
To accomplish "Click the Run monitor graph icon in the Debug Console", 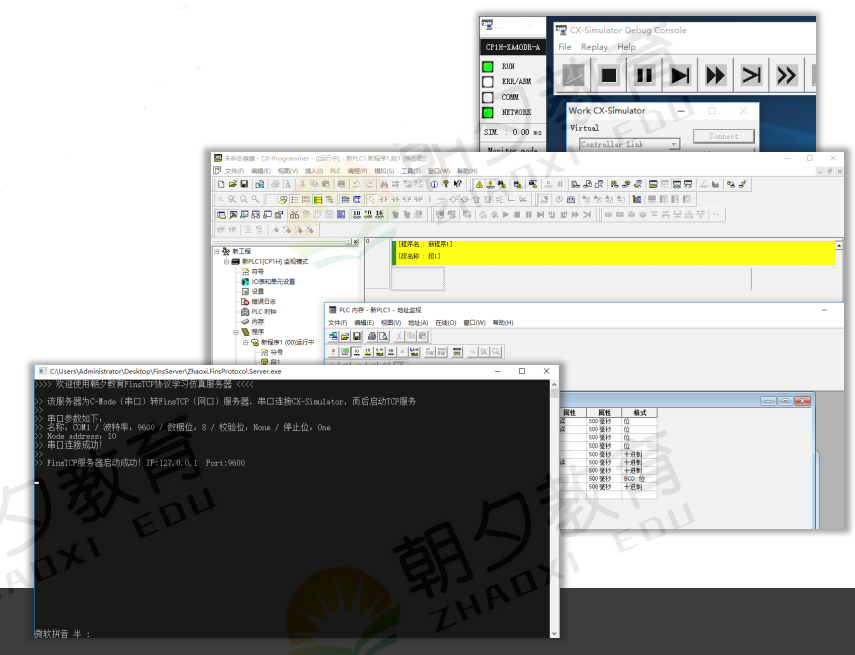I will (x=573, y=75).
